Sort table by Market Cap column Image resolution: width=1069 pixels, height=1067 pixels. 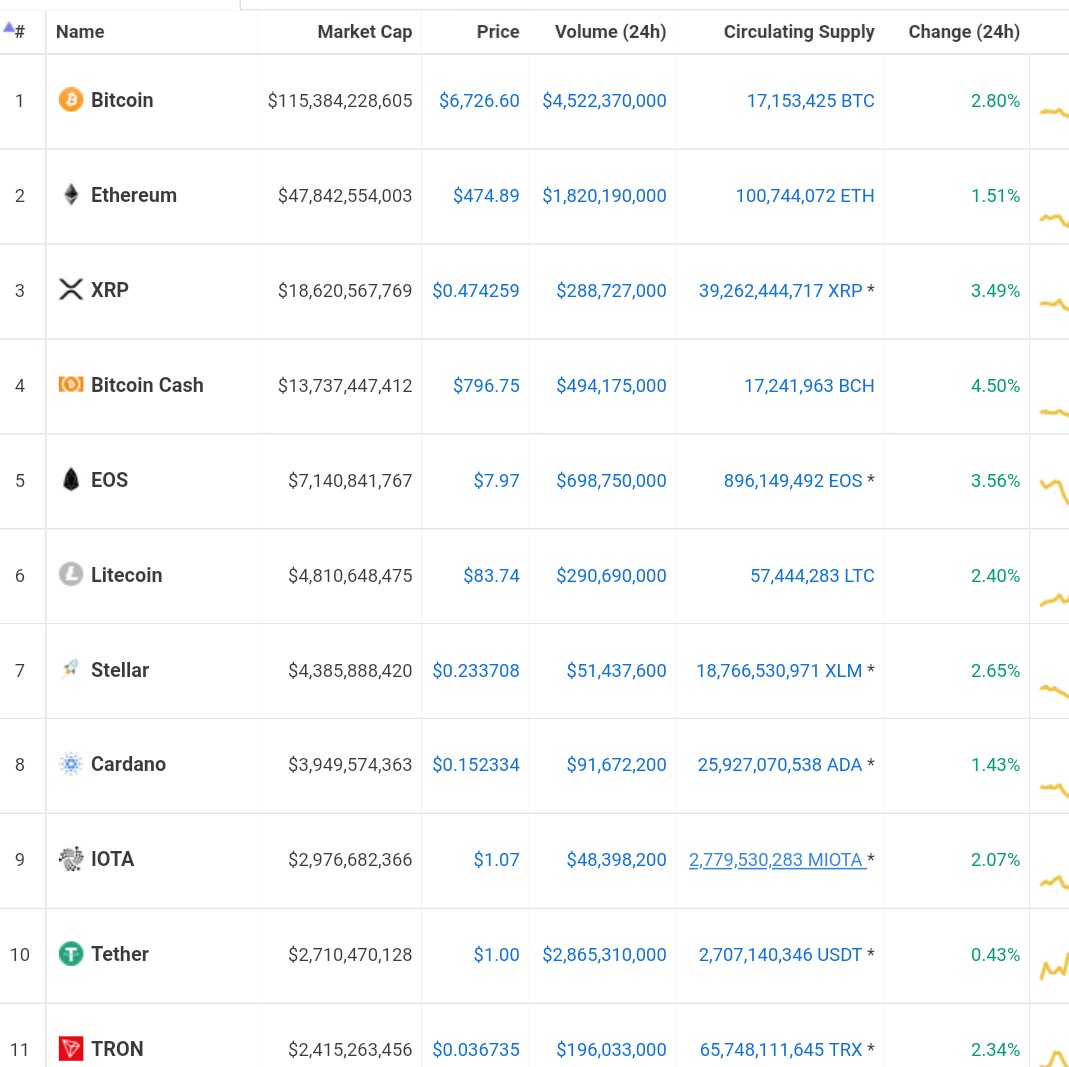point(365,32)
